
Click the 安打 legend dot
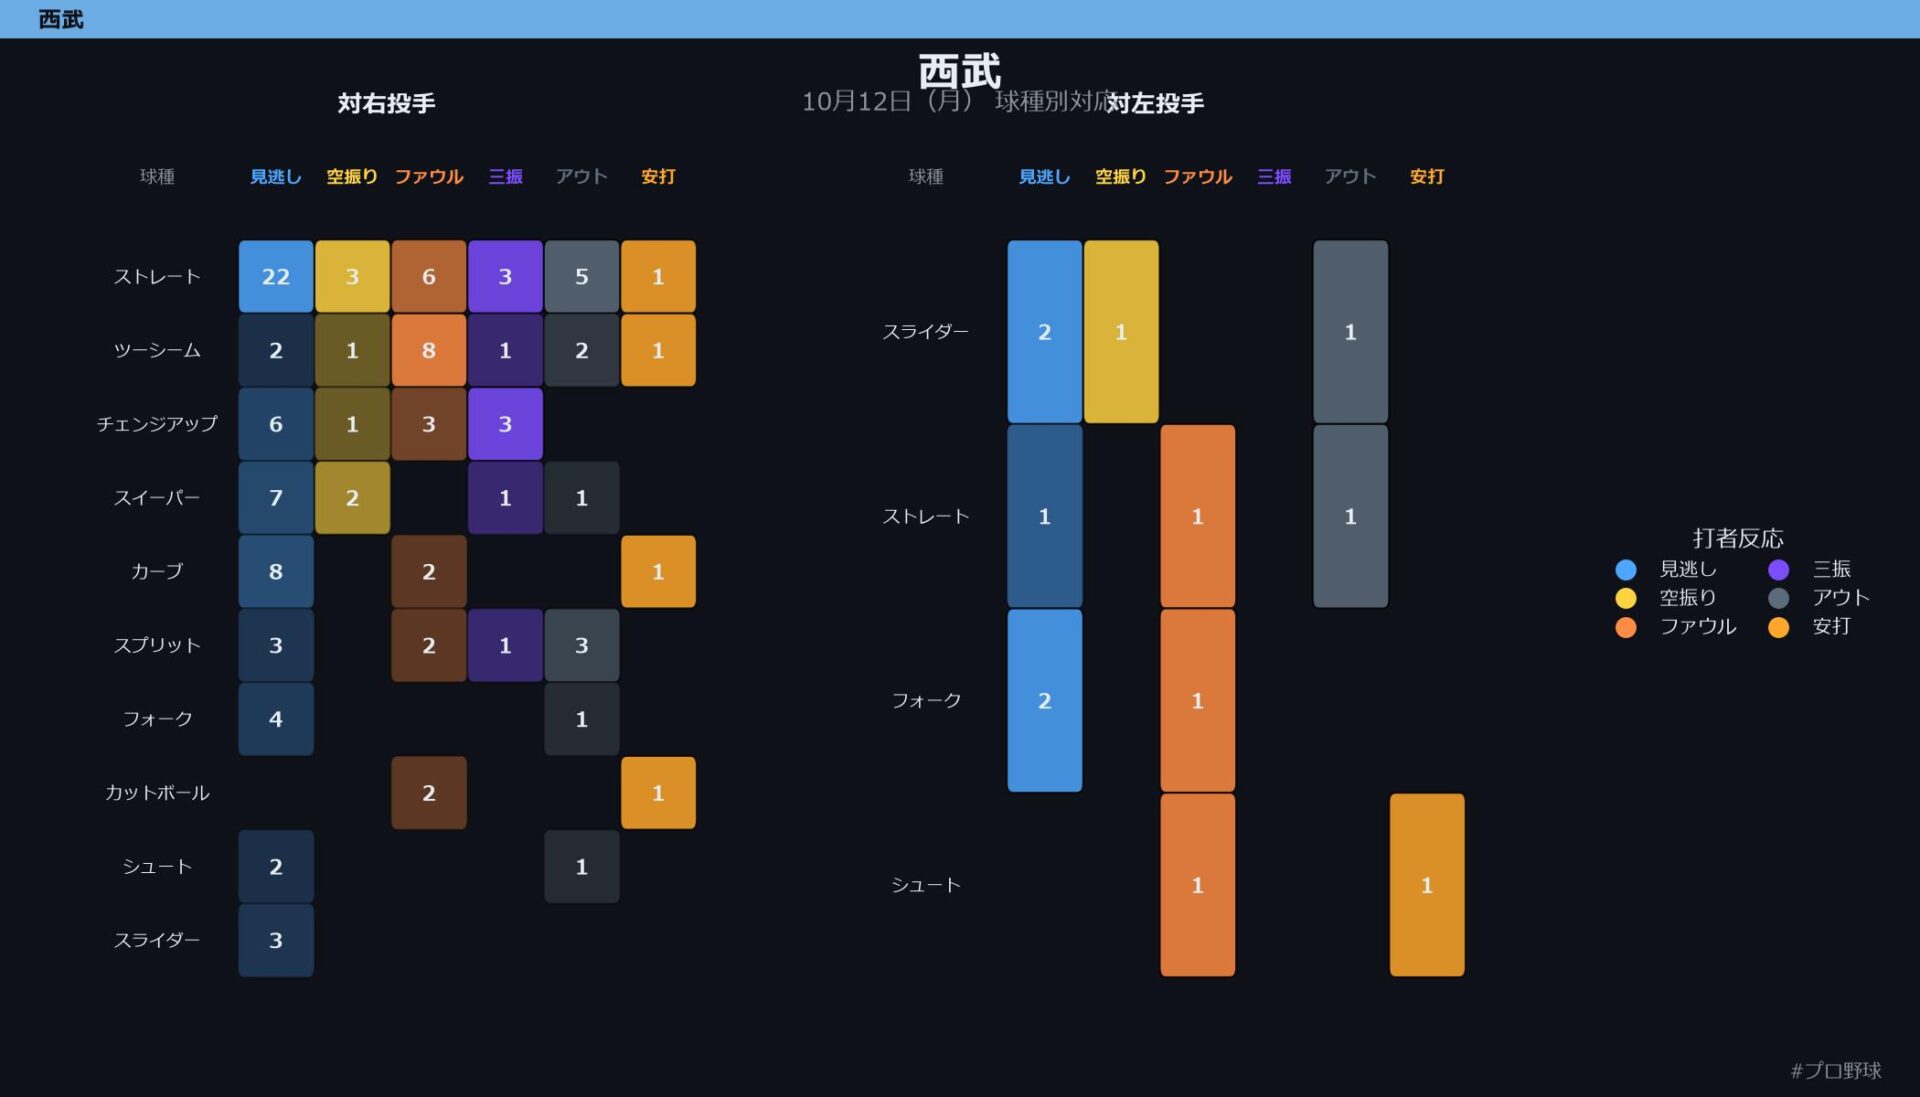coord(1778,627)
